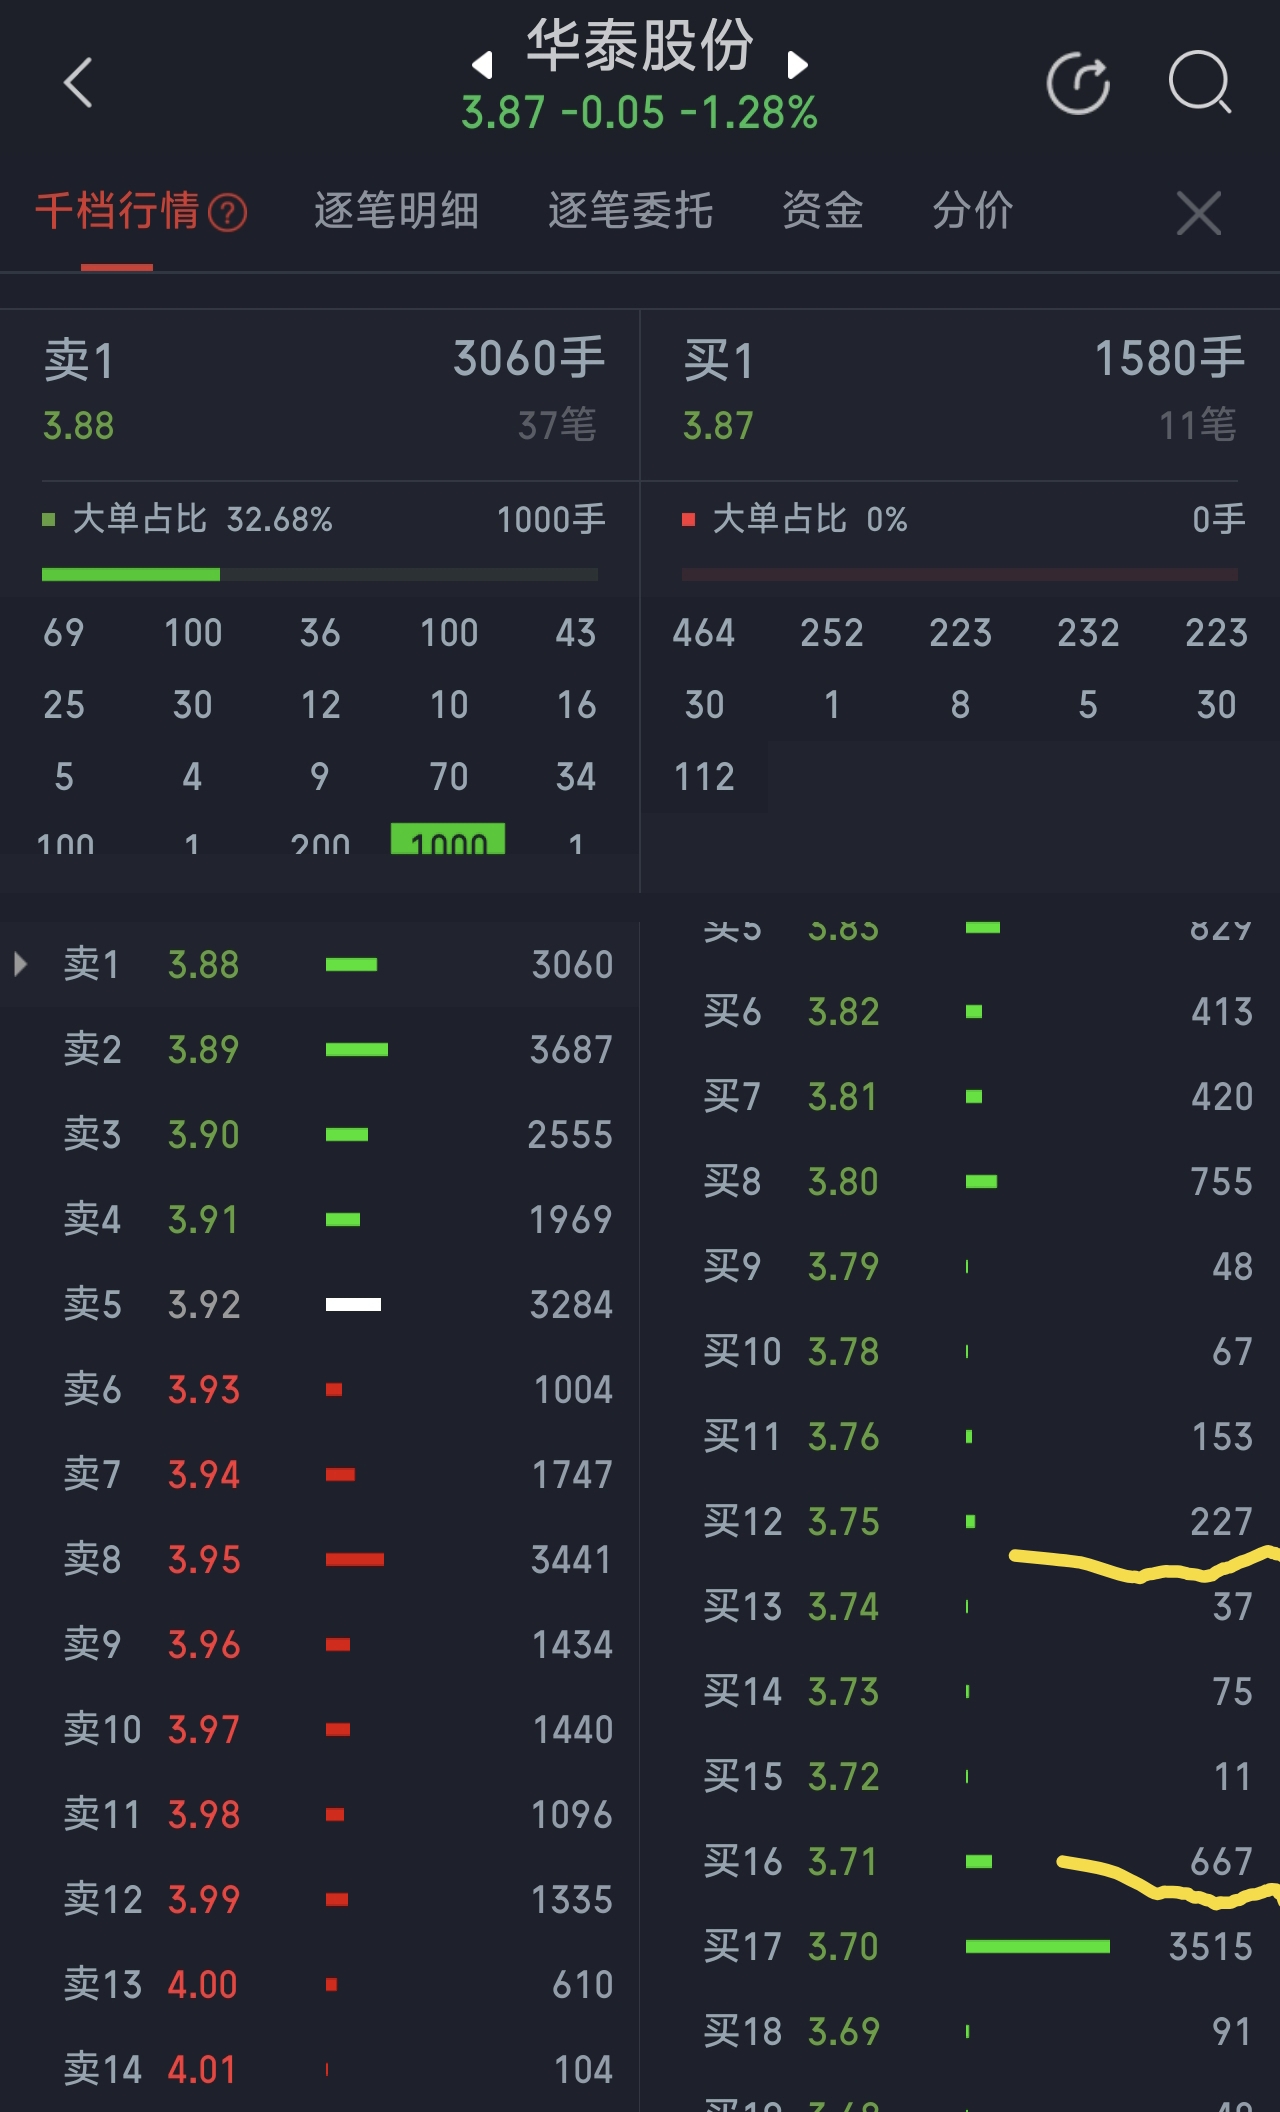
Task: Select the 买9 3.79 row
Action: [960, 1266]
